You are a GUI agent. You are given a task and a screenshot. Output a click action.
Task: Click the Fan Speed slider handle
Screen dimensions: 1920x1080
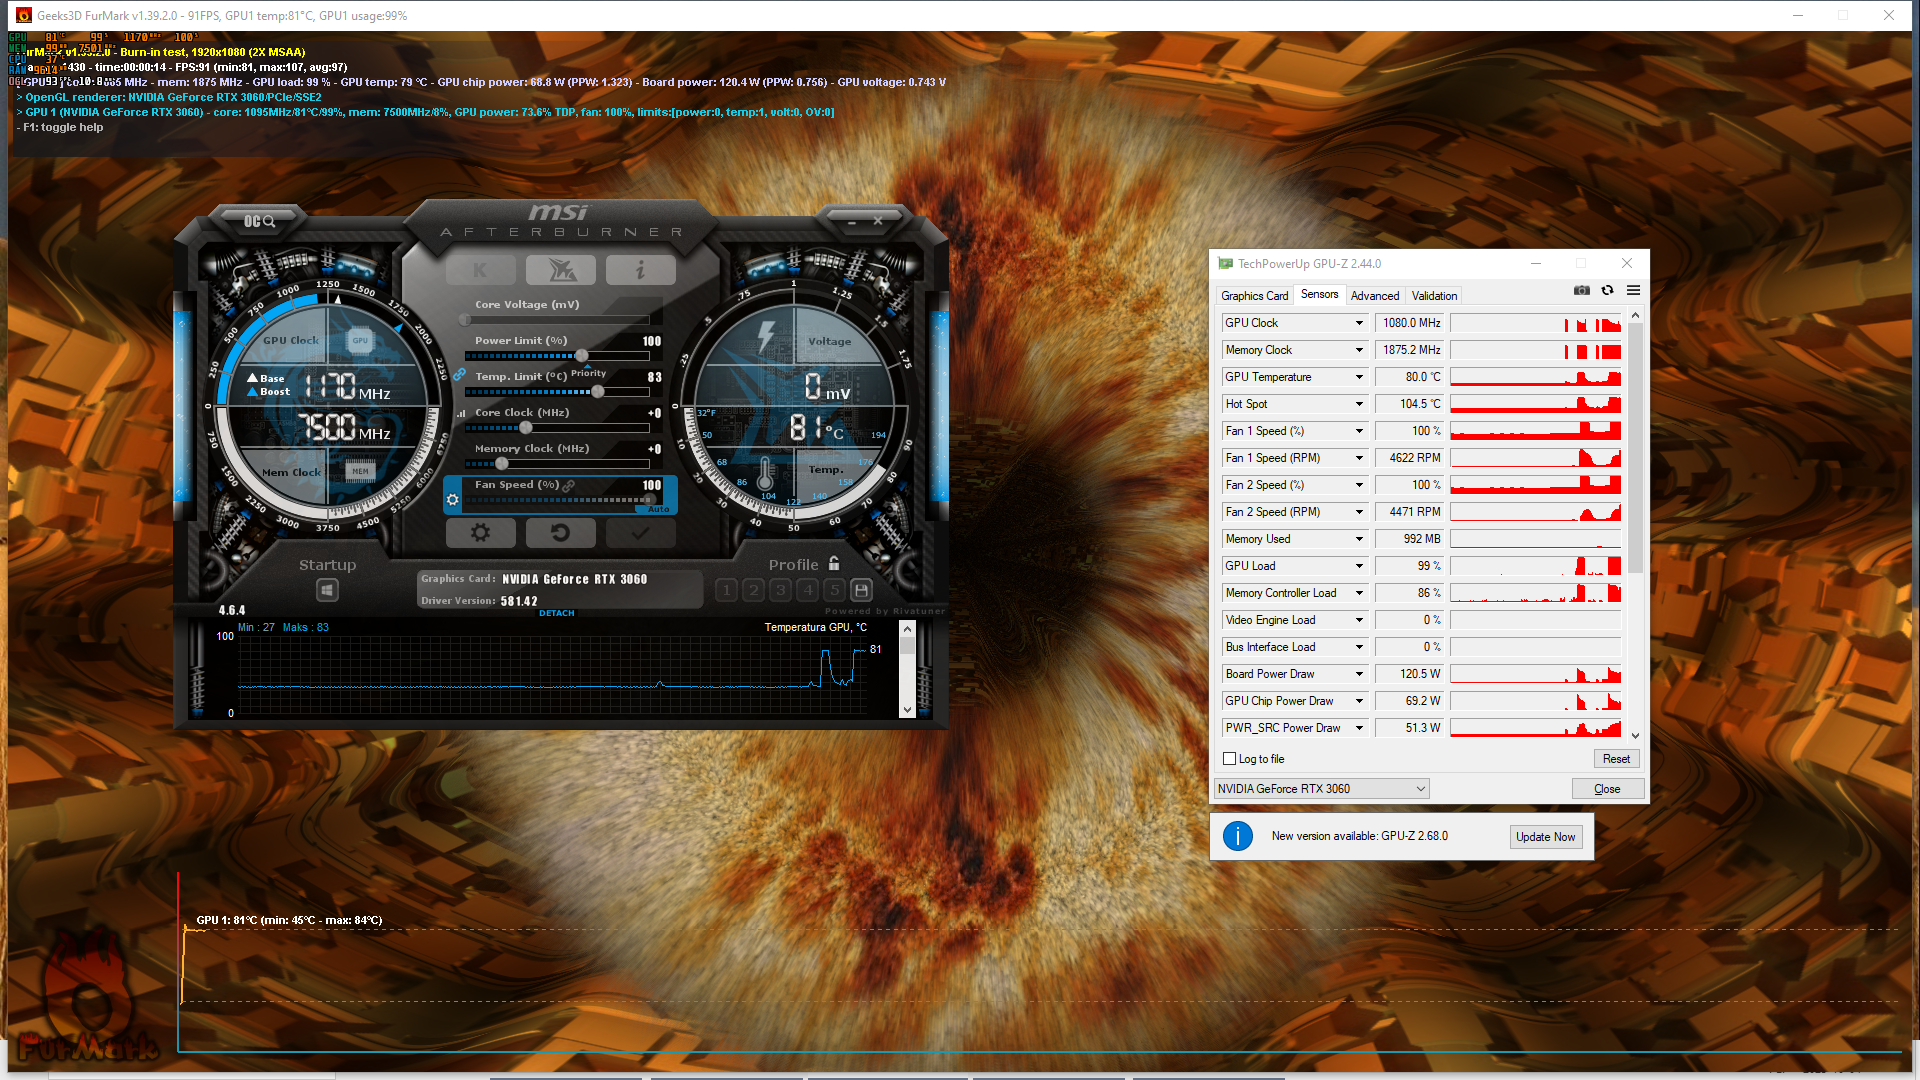pos(649,499)
